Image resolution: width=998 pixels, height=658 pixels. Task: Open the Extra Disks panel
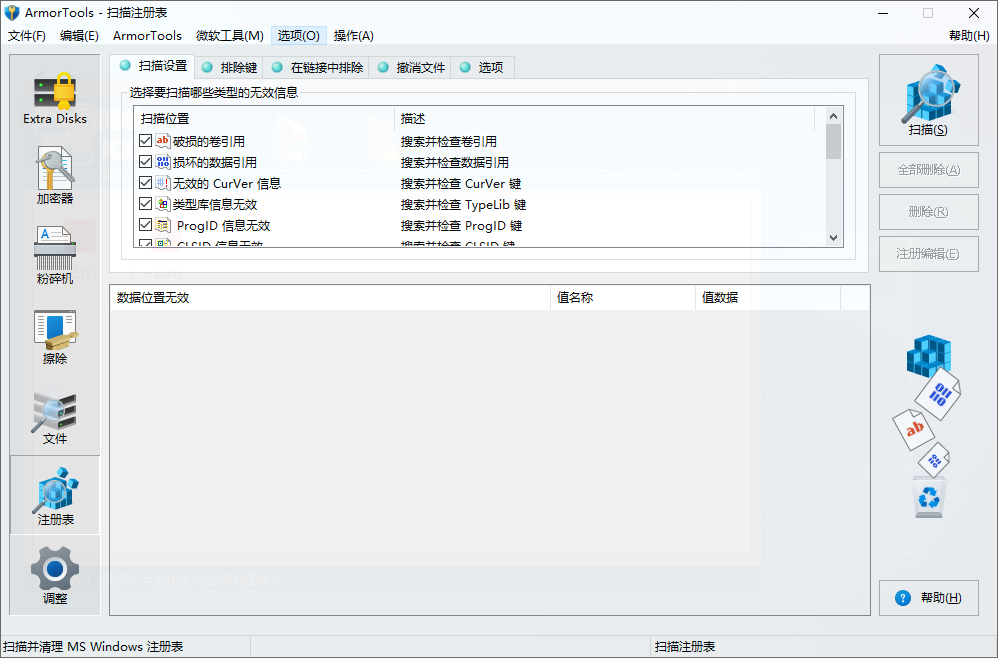pos(55,95)
